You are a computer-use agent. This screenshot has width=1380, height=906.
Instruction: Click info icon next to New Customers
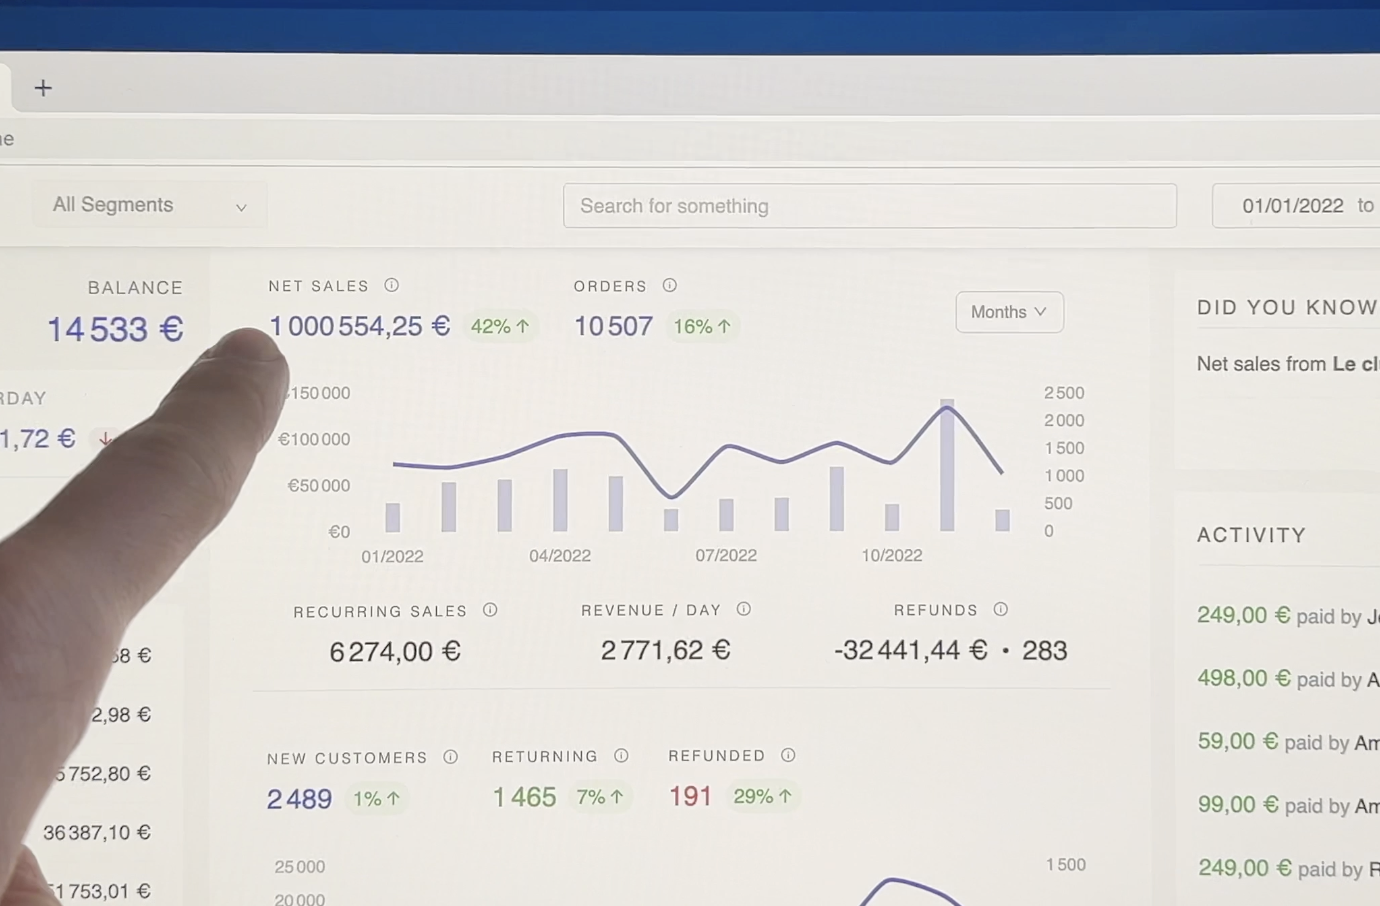point(451,757)
